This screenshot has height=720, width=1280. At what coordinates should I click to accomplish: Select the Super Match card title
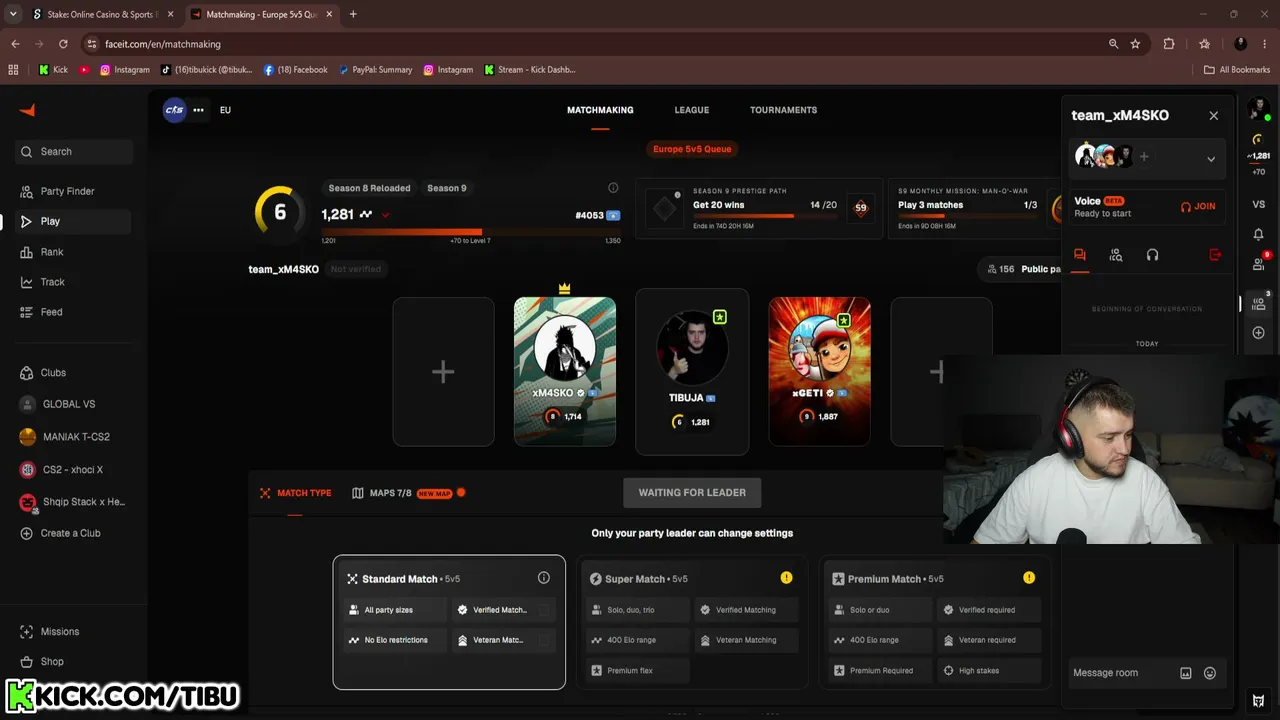[x=635, y=579]
